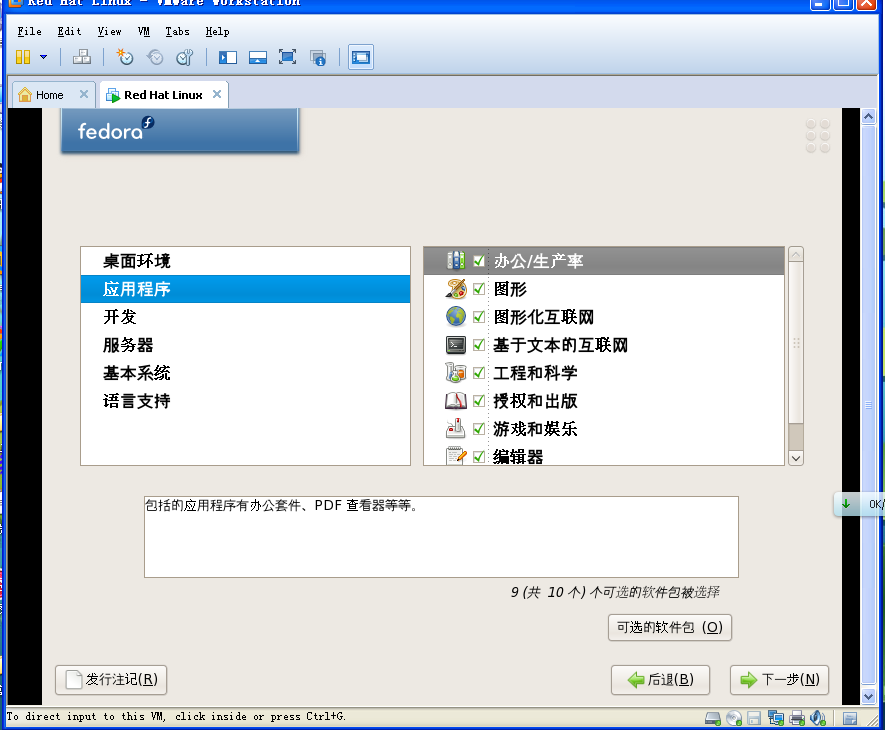Viewport: 885px width, 730px height.
Task: Disable the 工程和科学 package group
Action: (x=477, y=372)
